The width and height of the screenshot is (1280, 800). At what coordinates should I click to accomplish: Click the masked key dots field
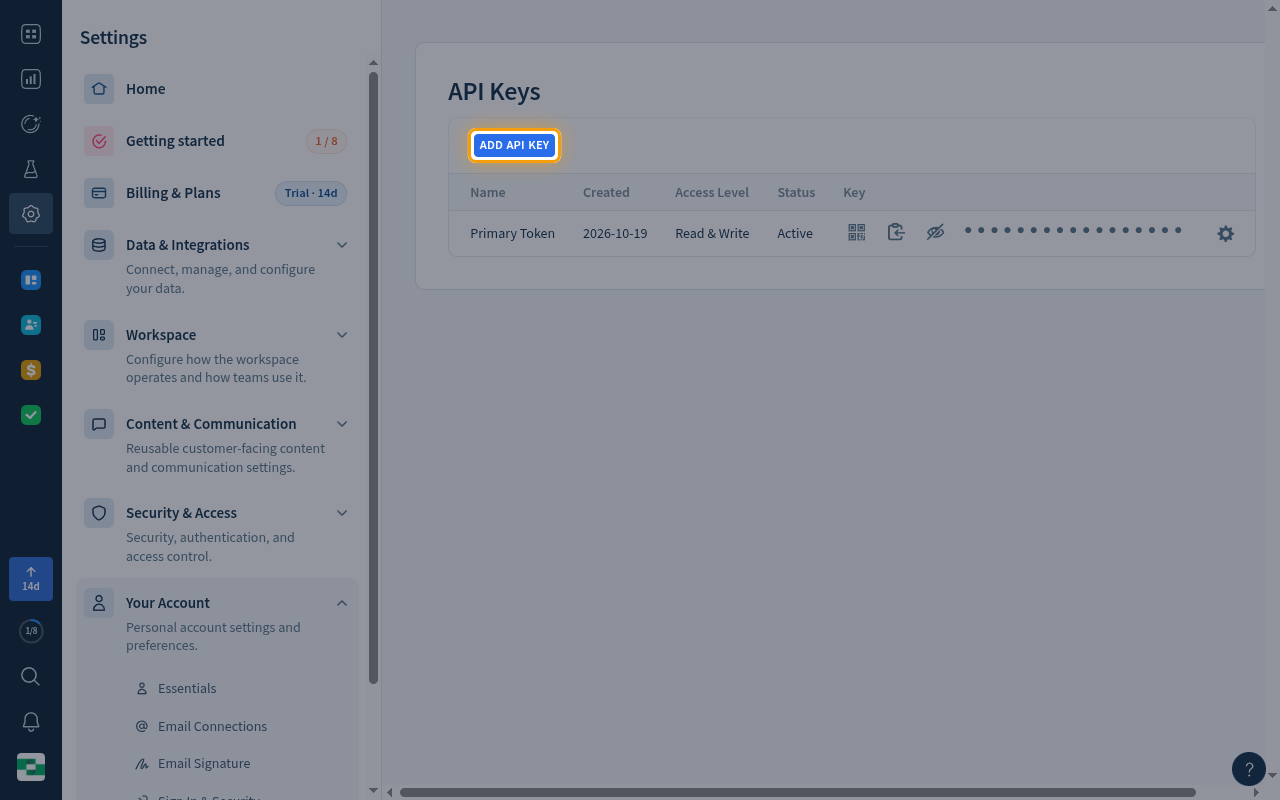[x=1073, y=231]
